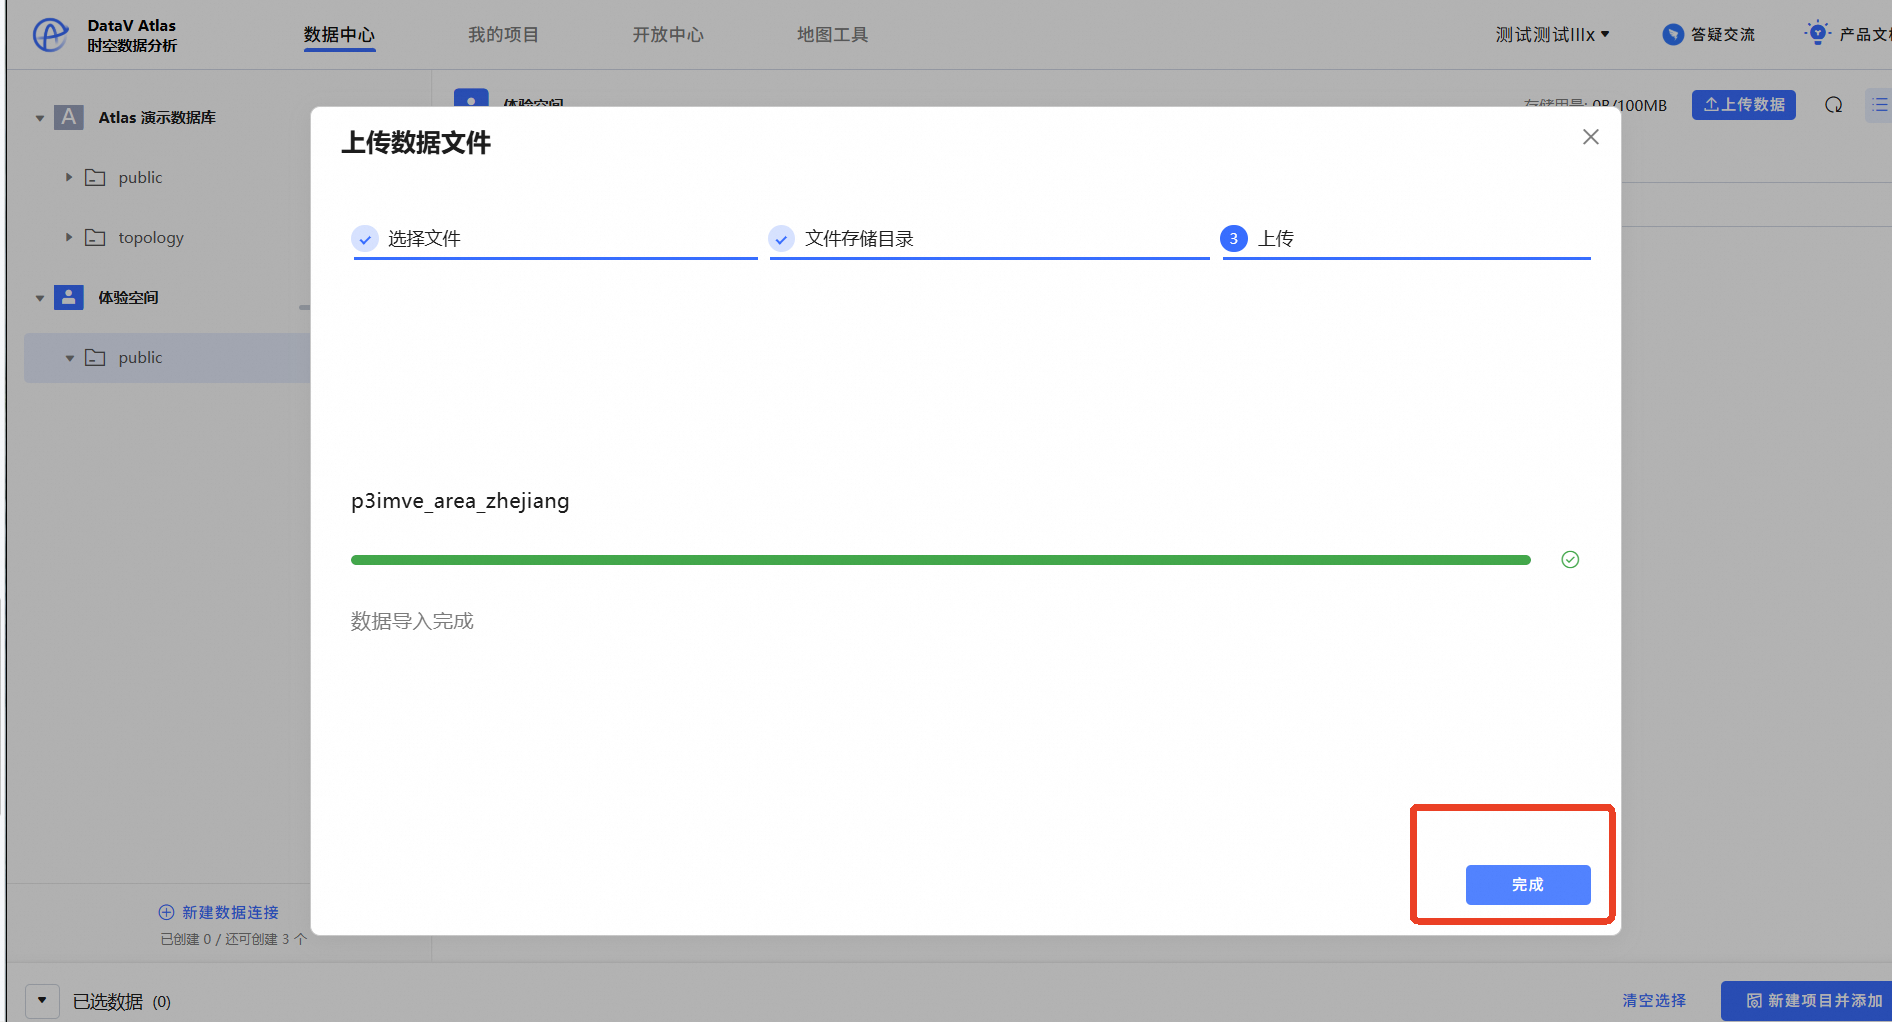Select the 文件存储目录 step
This screenshot has height=1022, width=1892.
click(x=989, y=240)
